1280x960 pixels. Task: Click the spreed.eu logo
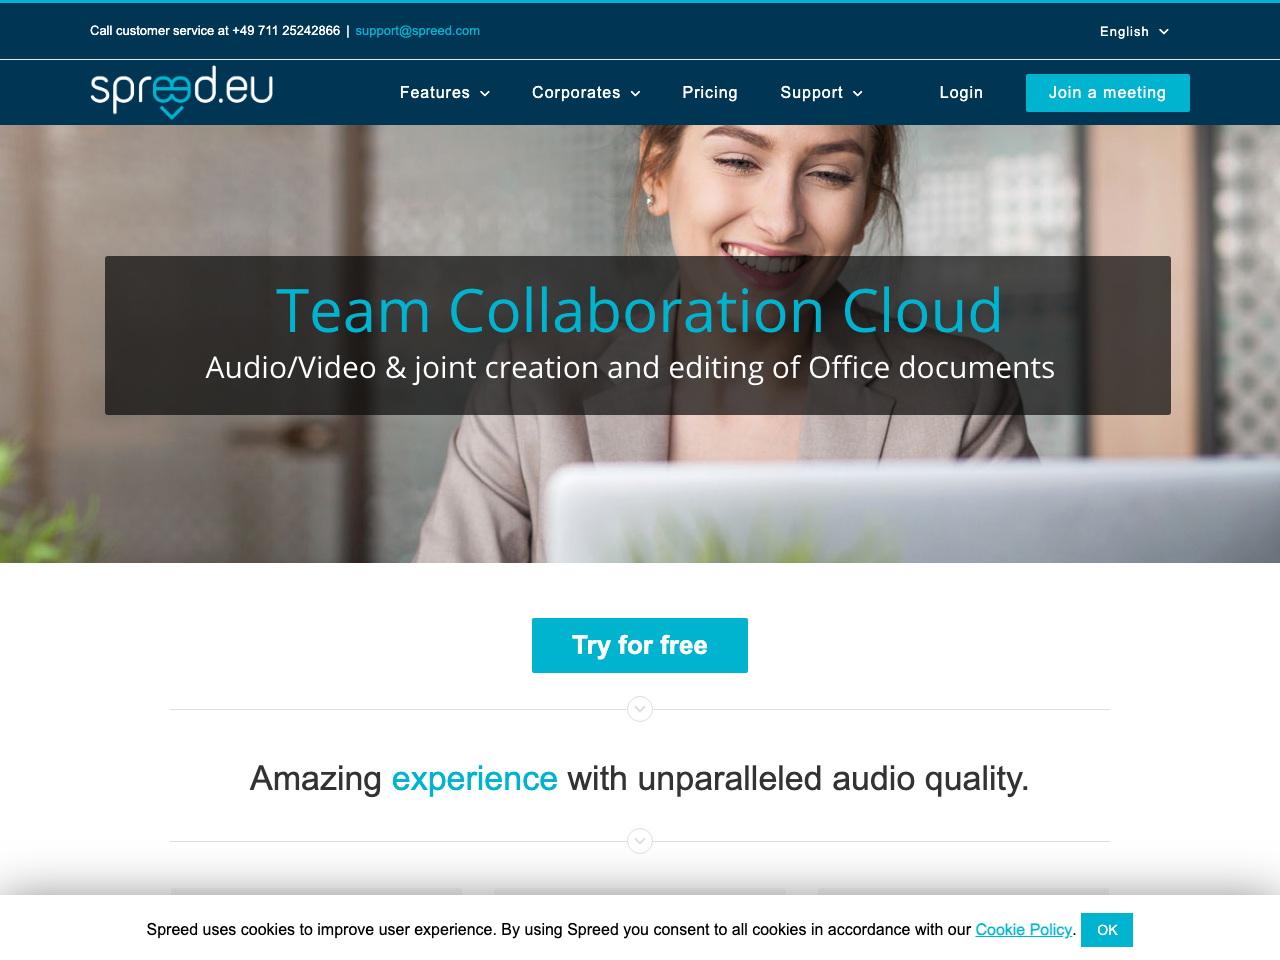tap(181, 92)
